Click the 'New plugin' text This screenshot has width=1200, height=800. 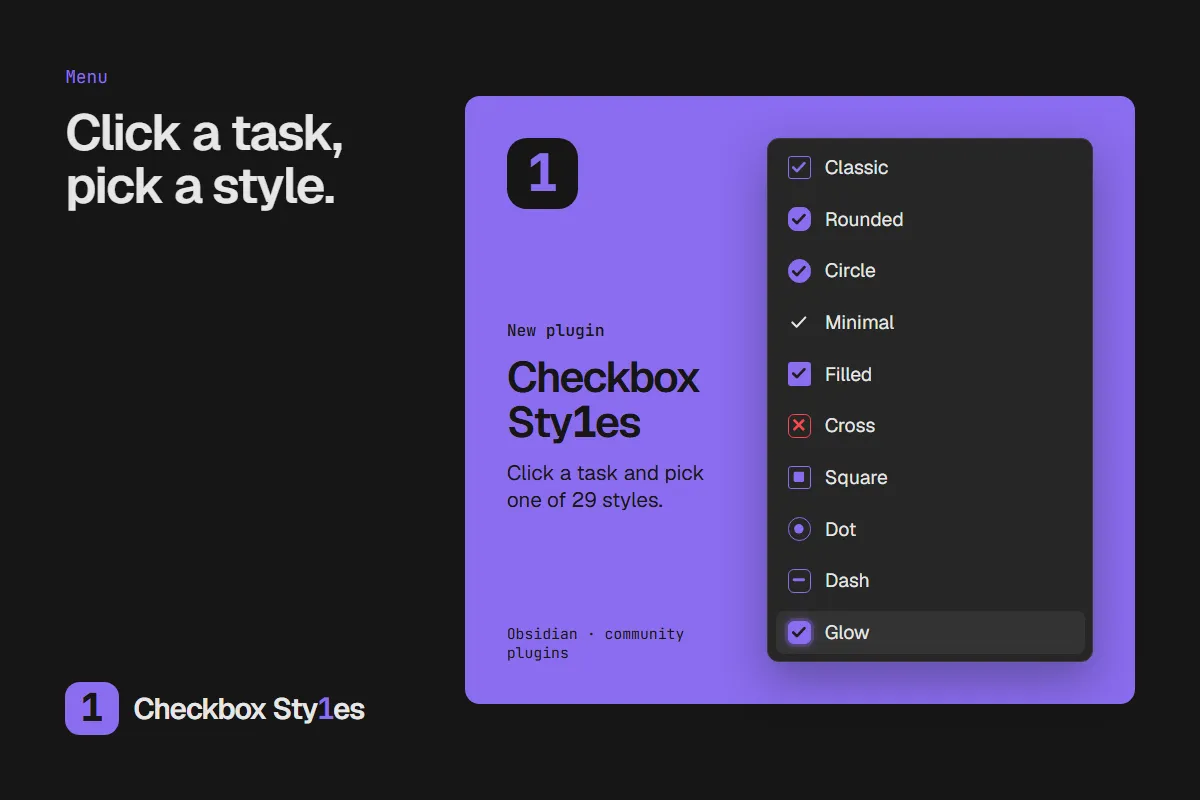pyautogui.click(x=555, y=331)
